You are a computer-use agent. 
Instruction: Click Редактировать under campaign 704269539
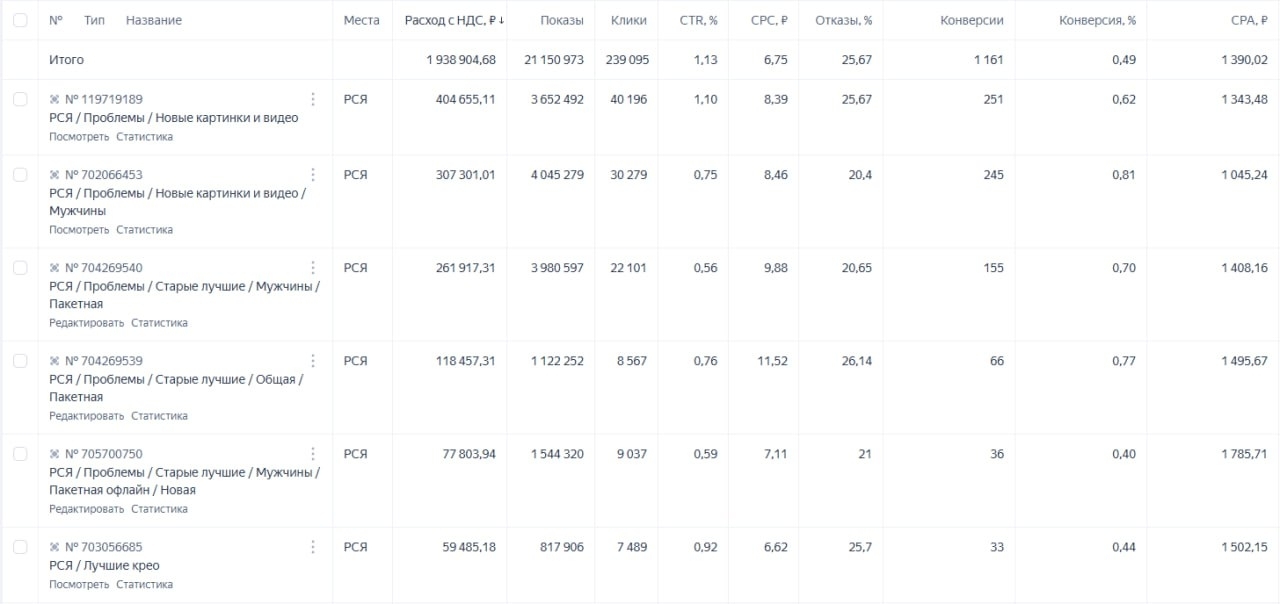coord(87,416)
